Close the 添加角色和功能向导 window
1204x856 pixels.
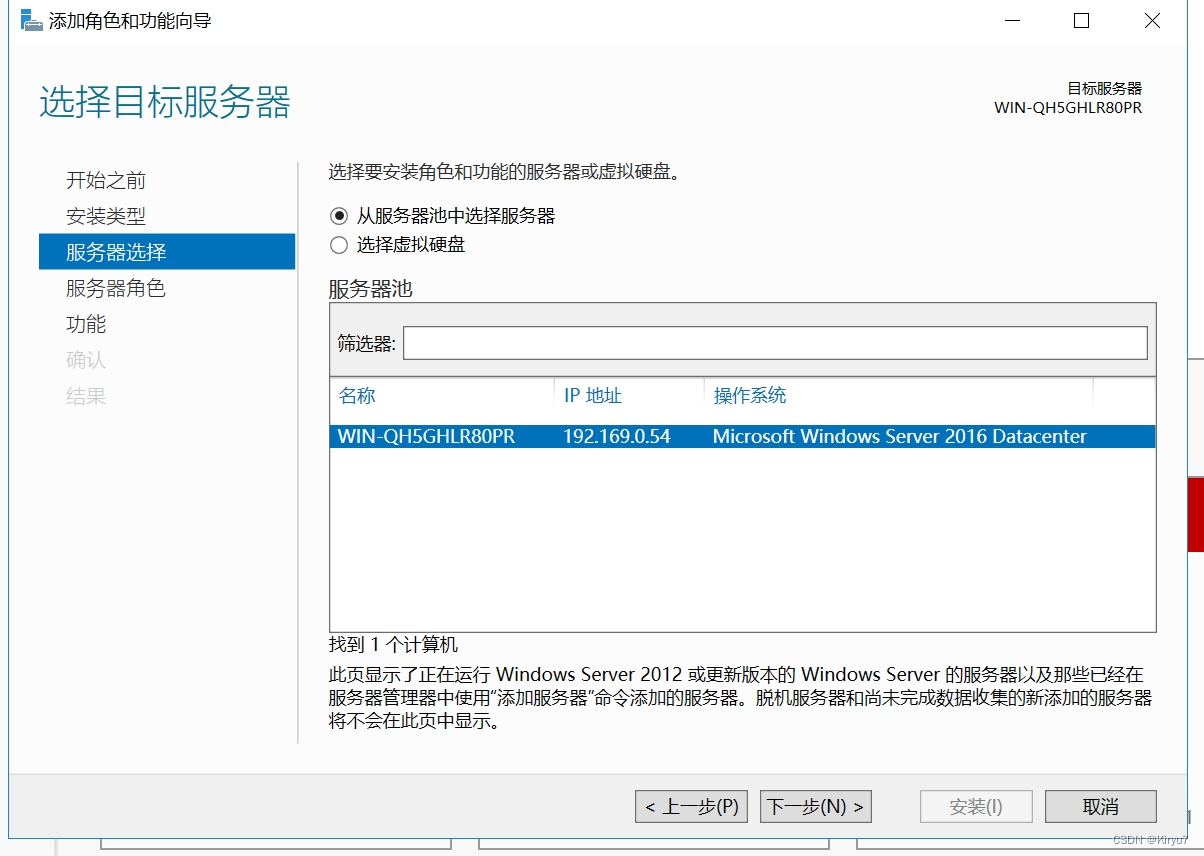pos(1152,21)
